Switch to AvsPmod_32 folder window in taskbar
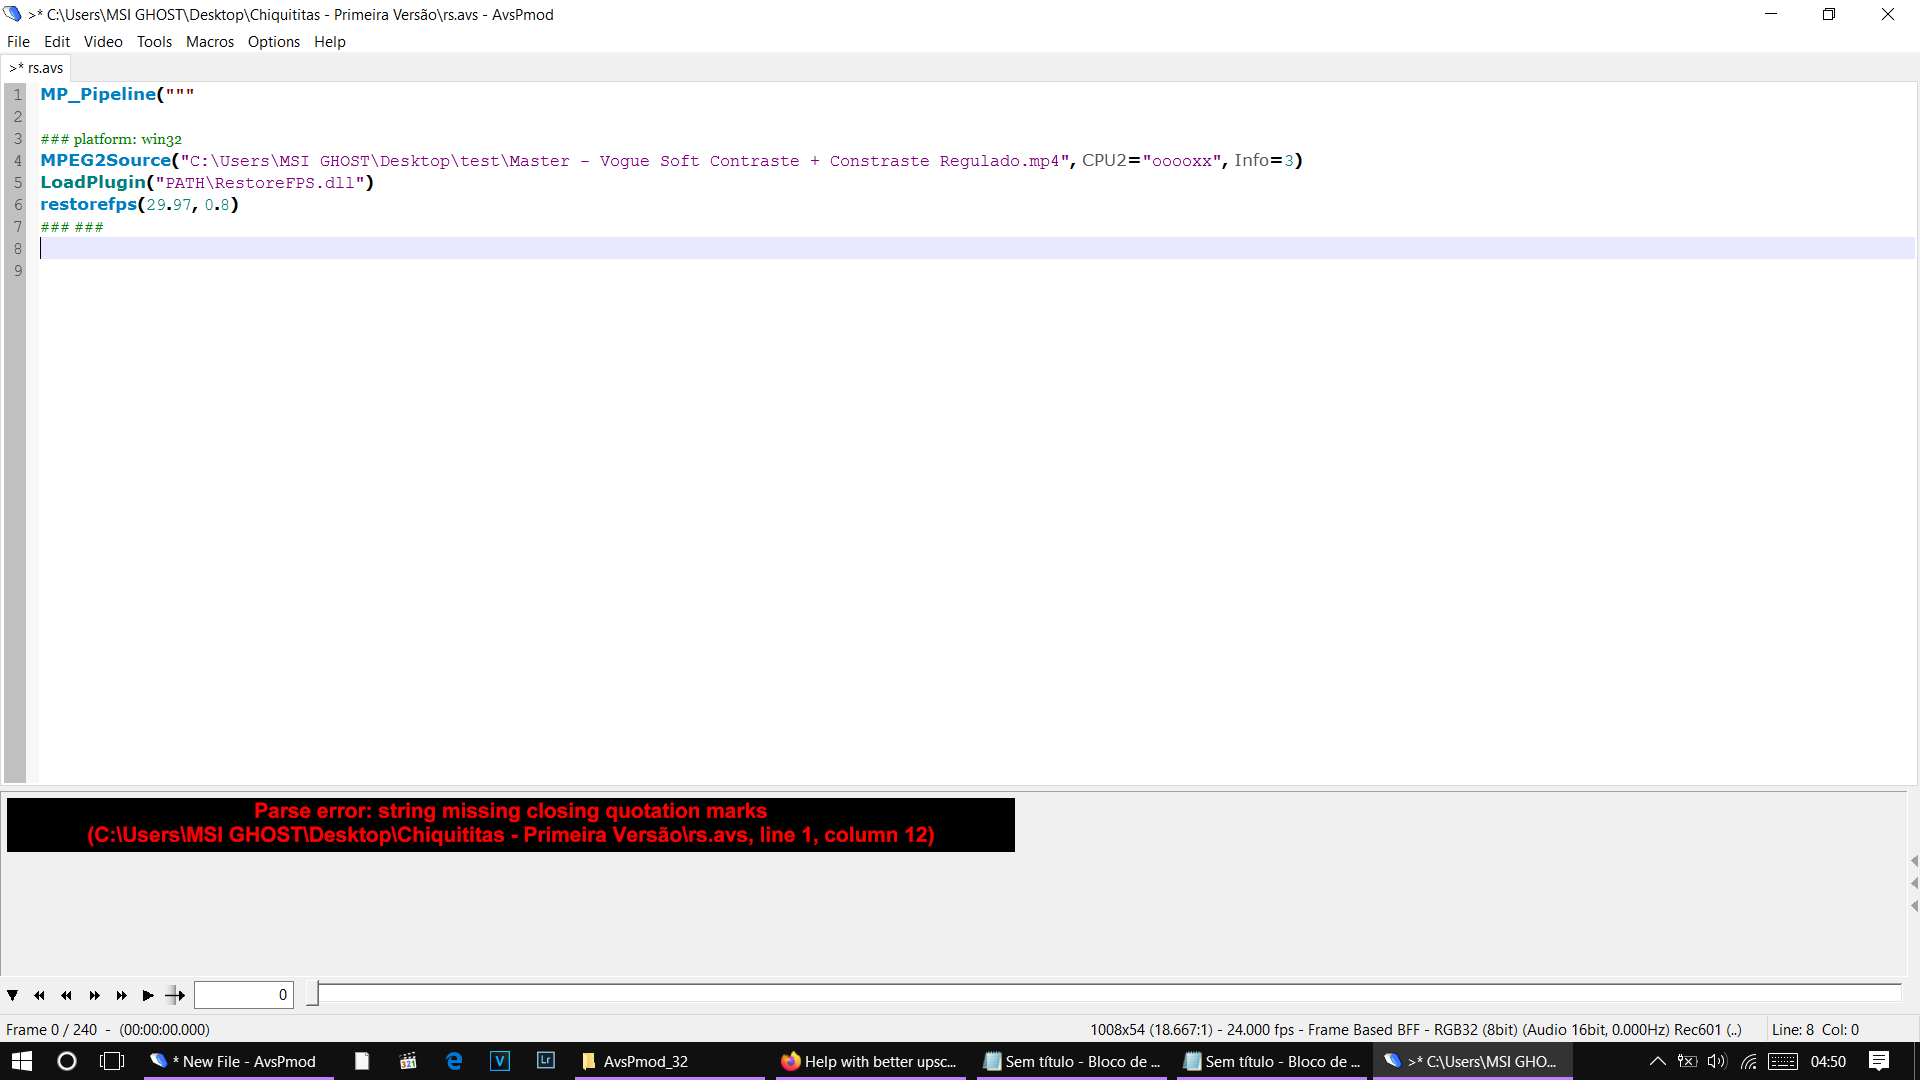This screenshot has width=1920, height=1080. pyautogui.click(x=670, y=1061)
